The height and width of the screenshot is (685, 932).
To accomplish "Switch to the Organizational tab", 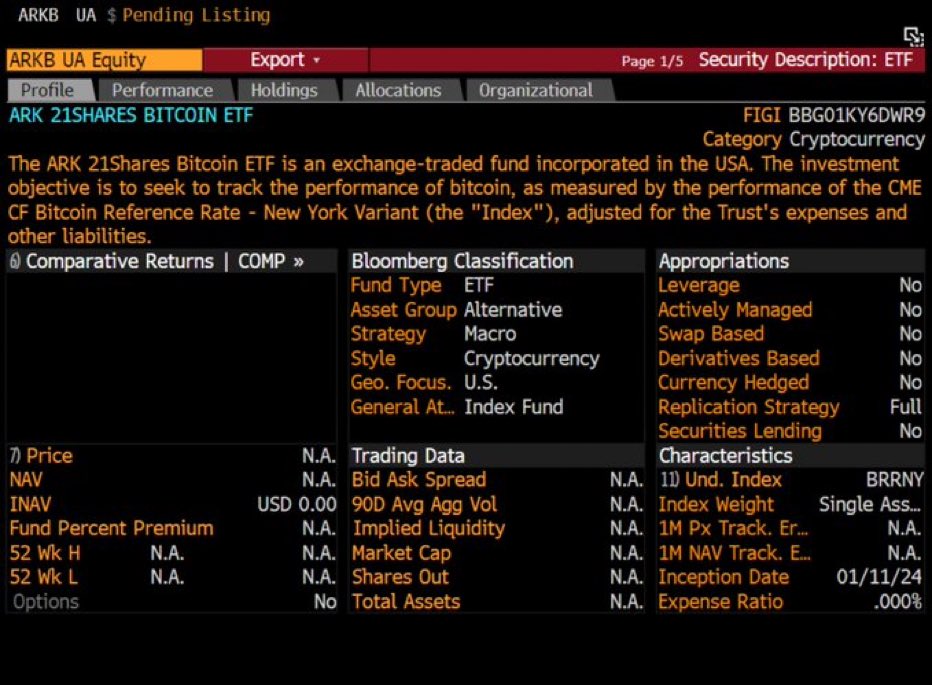I will tap(537, 89).
